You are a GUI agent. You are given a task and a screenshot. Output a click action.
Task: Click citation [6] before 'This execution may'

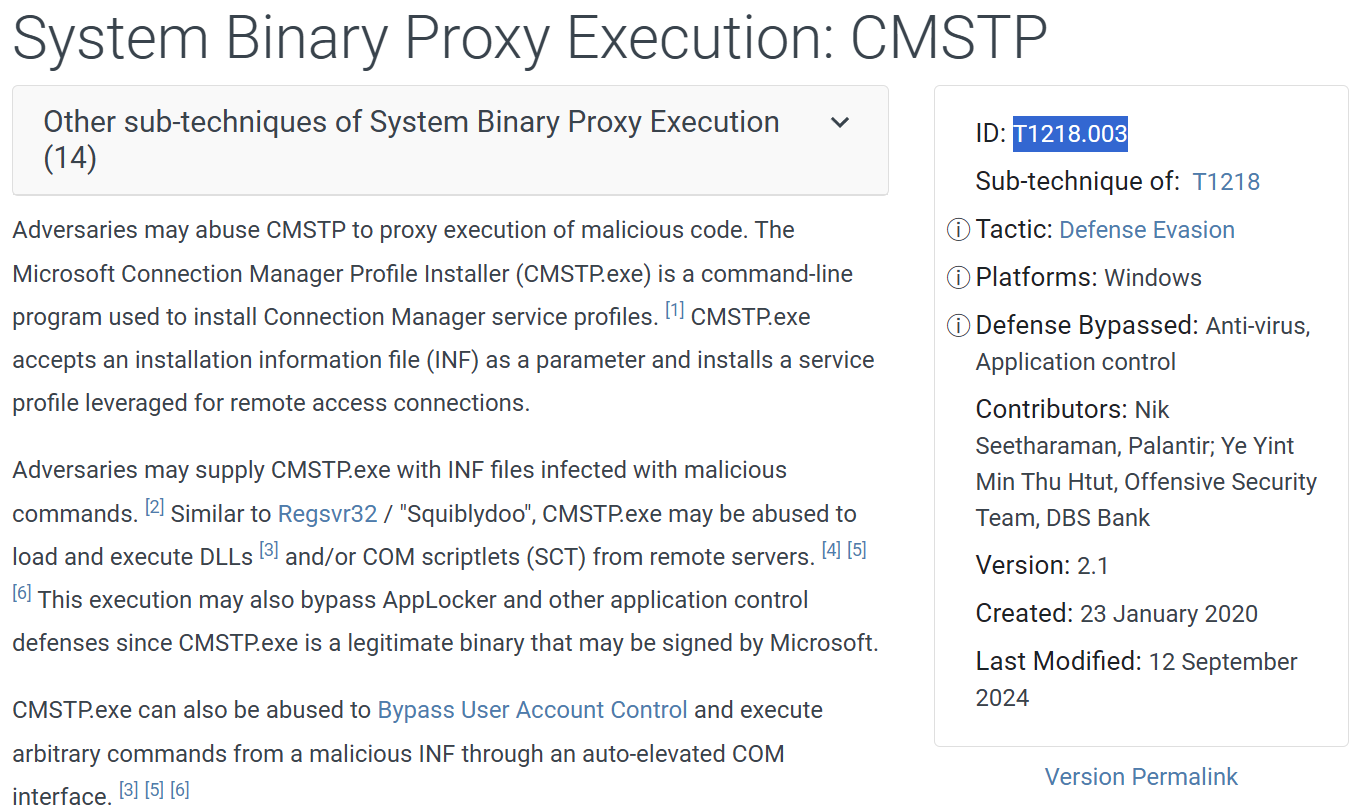[x=22, y=593]
